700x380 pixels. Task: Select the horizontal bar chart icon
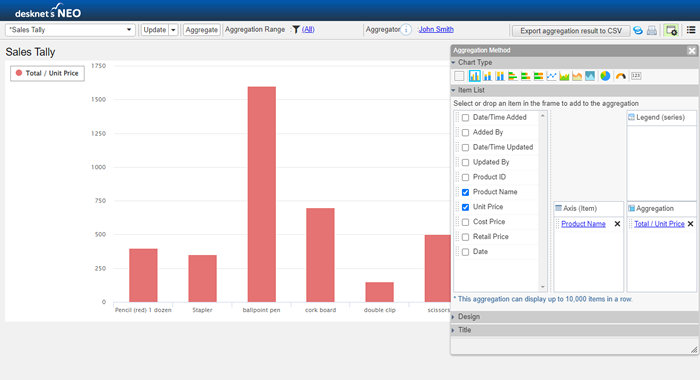click(513, 76)
